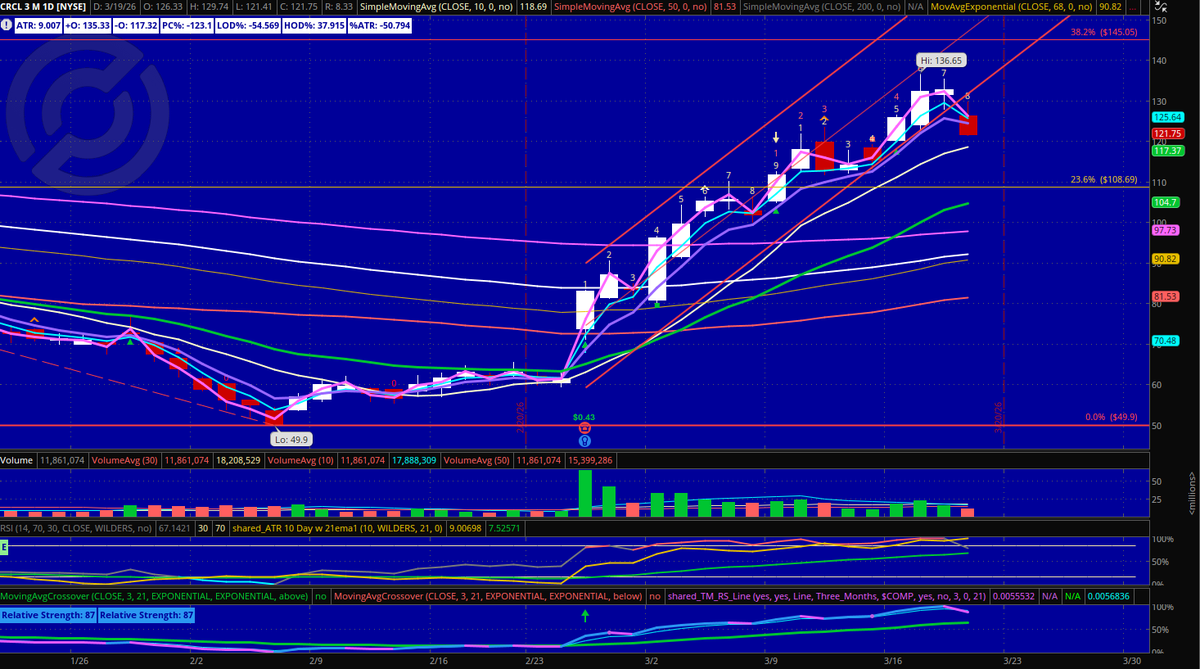Click the $0.43 earnings value label
This screenshot has width=1200, height=669.
(584, 416)
